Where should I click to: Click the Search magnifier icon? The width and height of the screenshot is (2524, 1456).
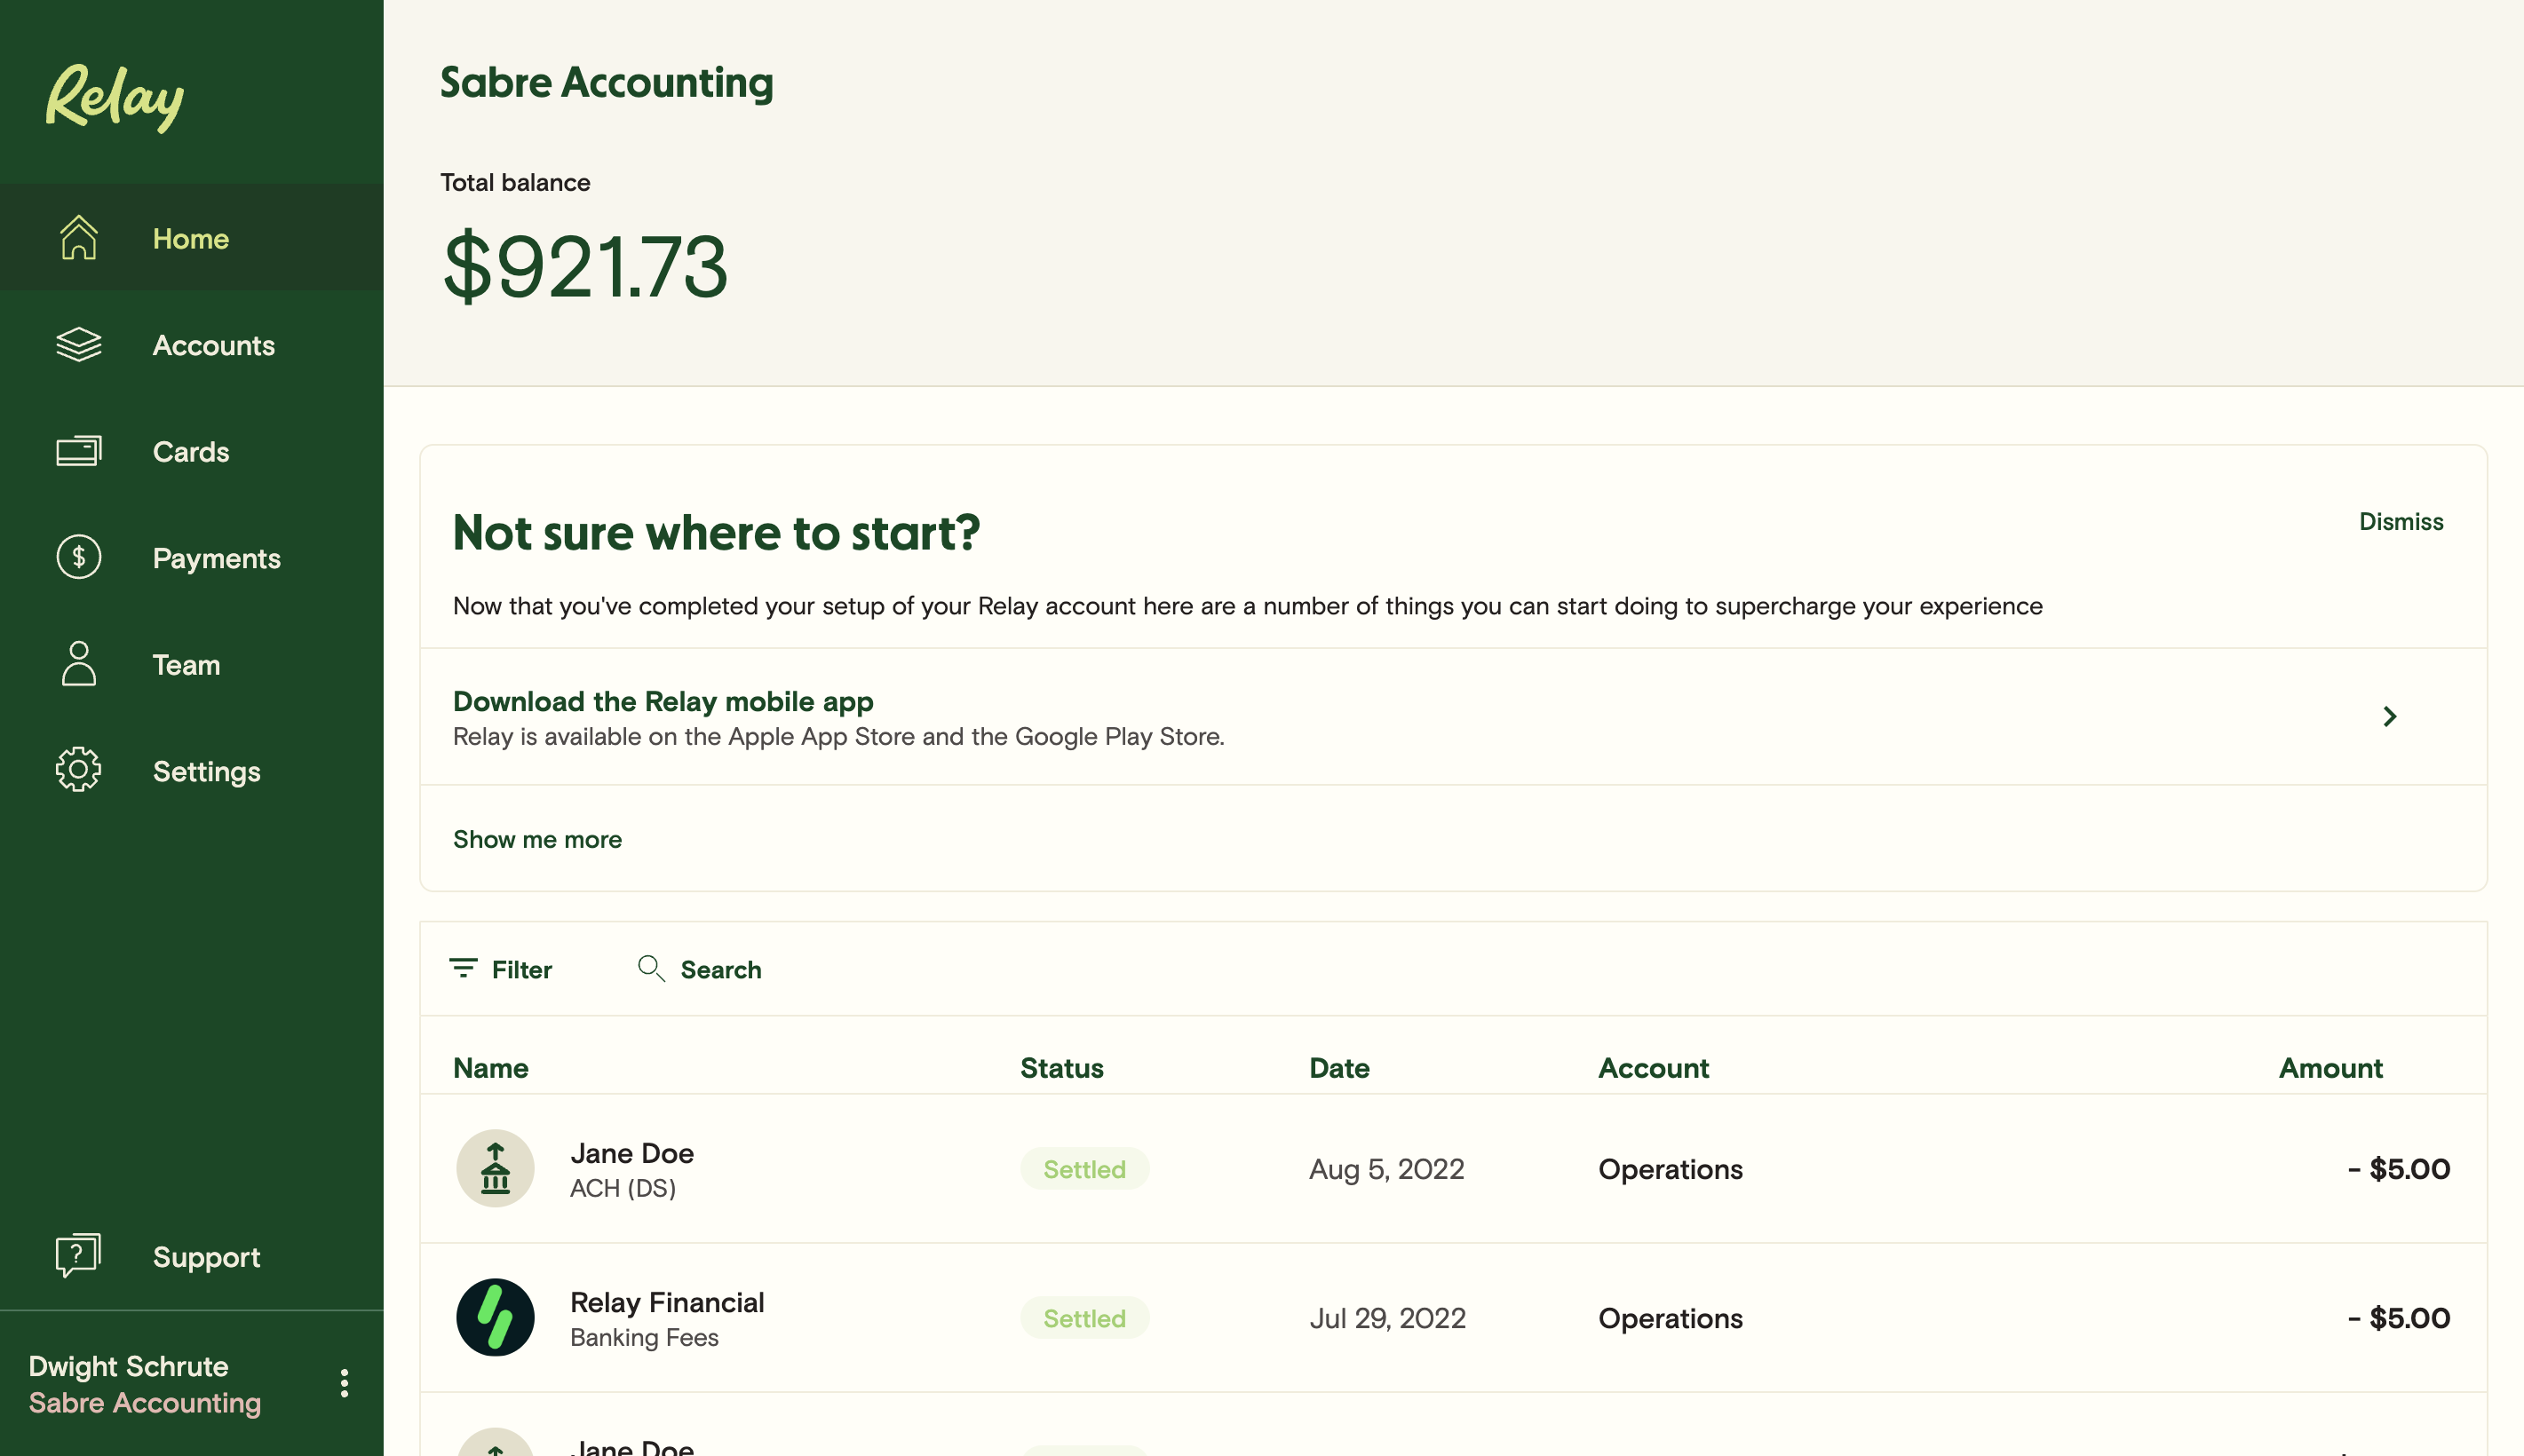pos(651,969)
